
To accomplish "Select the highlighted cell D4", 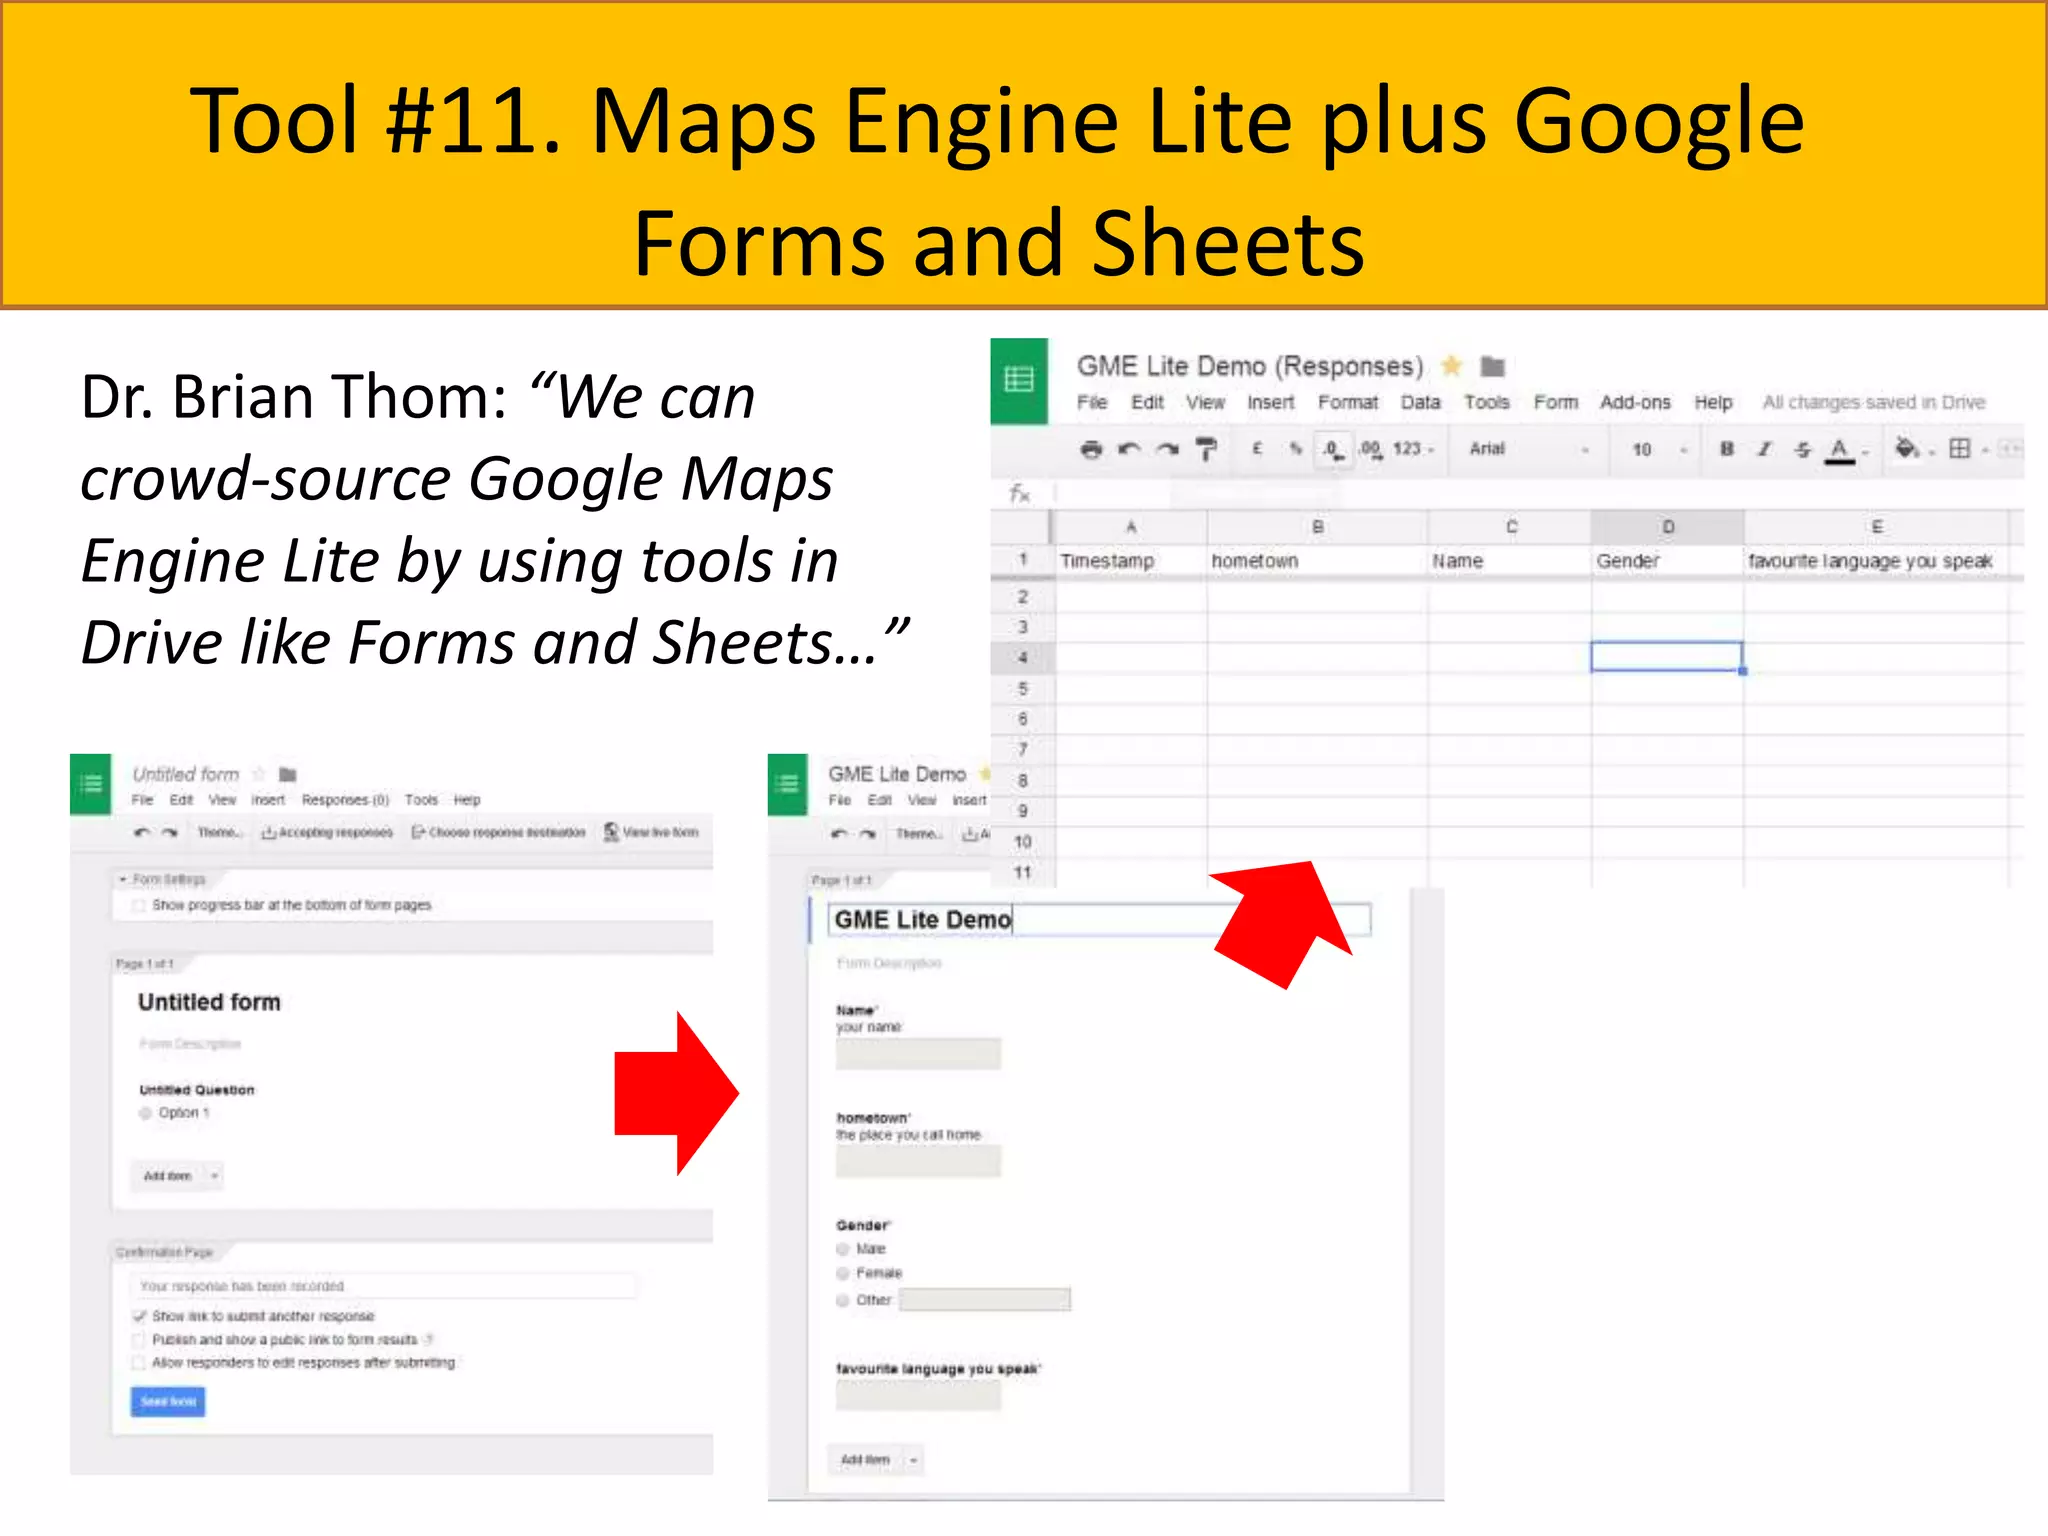I will pyautogui.click(x=1667, y=657).
